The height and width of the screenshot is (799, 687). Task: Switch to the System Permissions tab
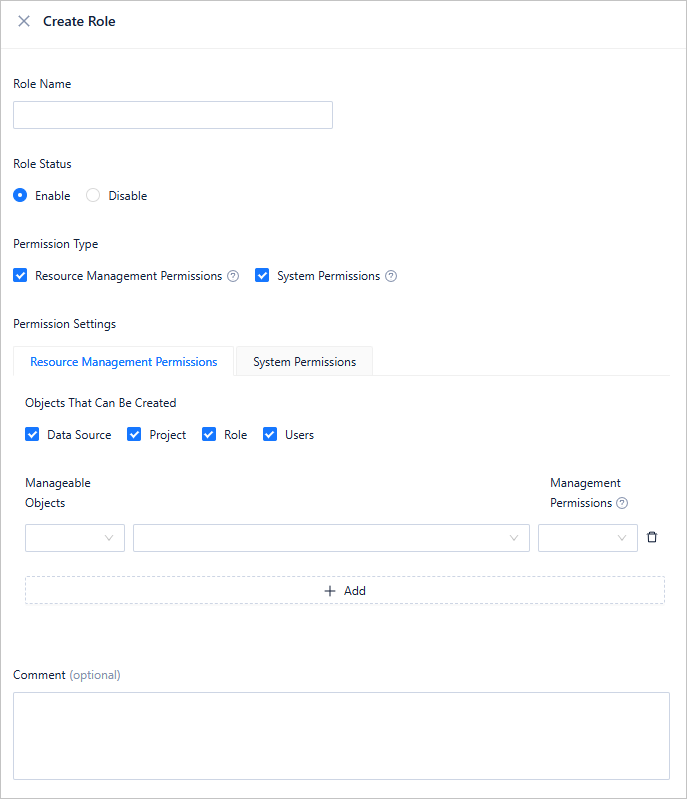click(304, 362)
